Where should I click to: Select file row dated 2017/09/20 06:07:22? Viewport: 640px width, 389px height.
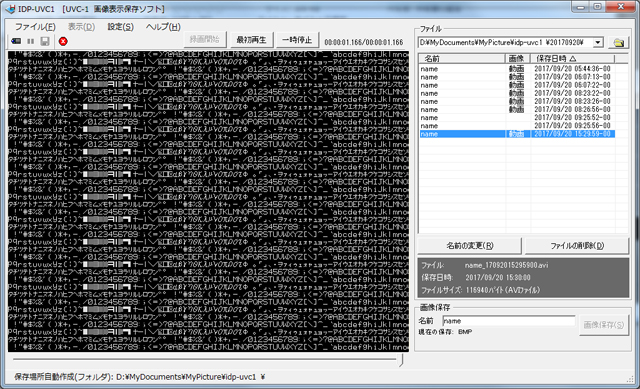[517, 85]
